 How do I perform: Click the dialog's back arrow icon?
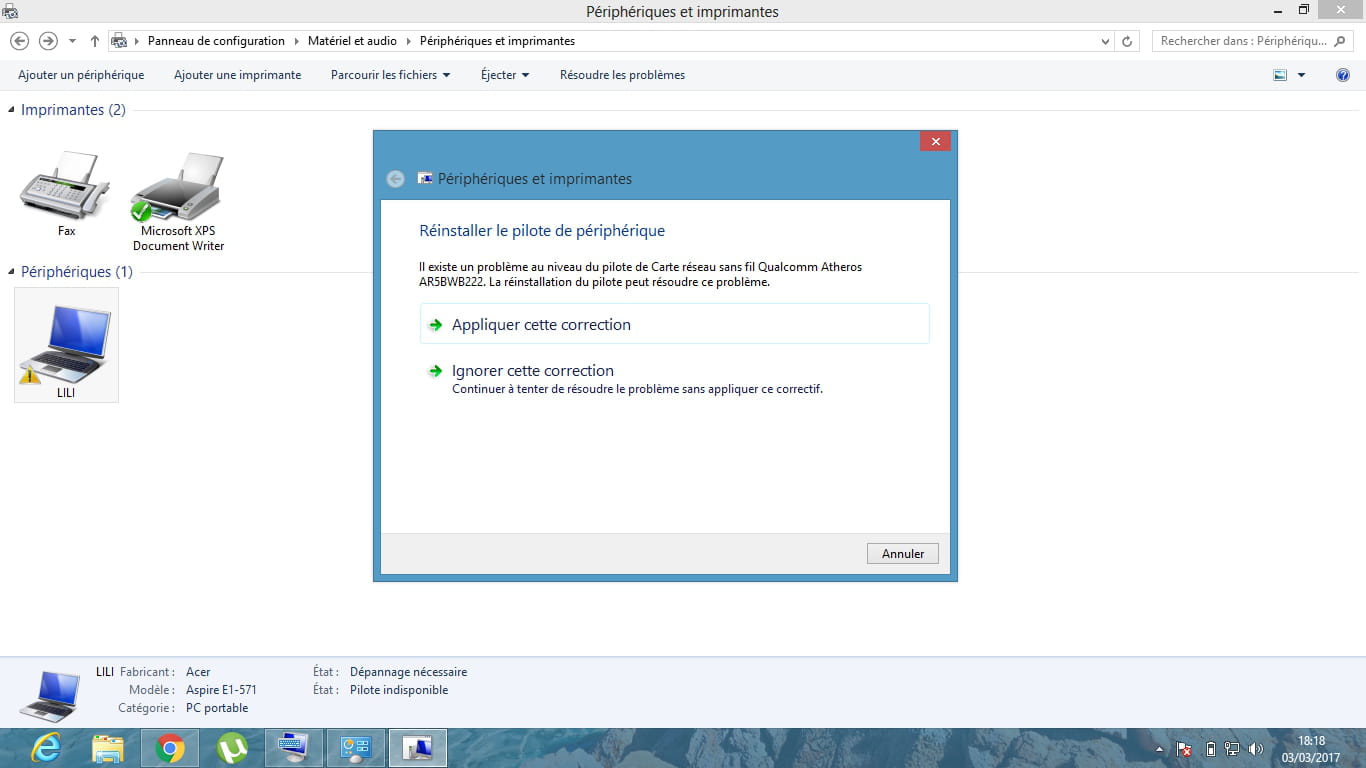395,179
